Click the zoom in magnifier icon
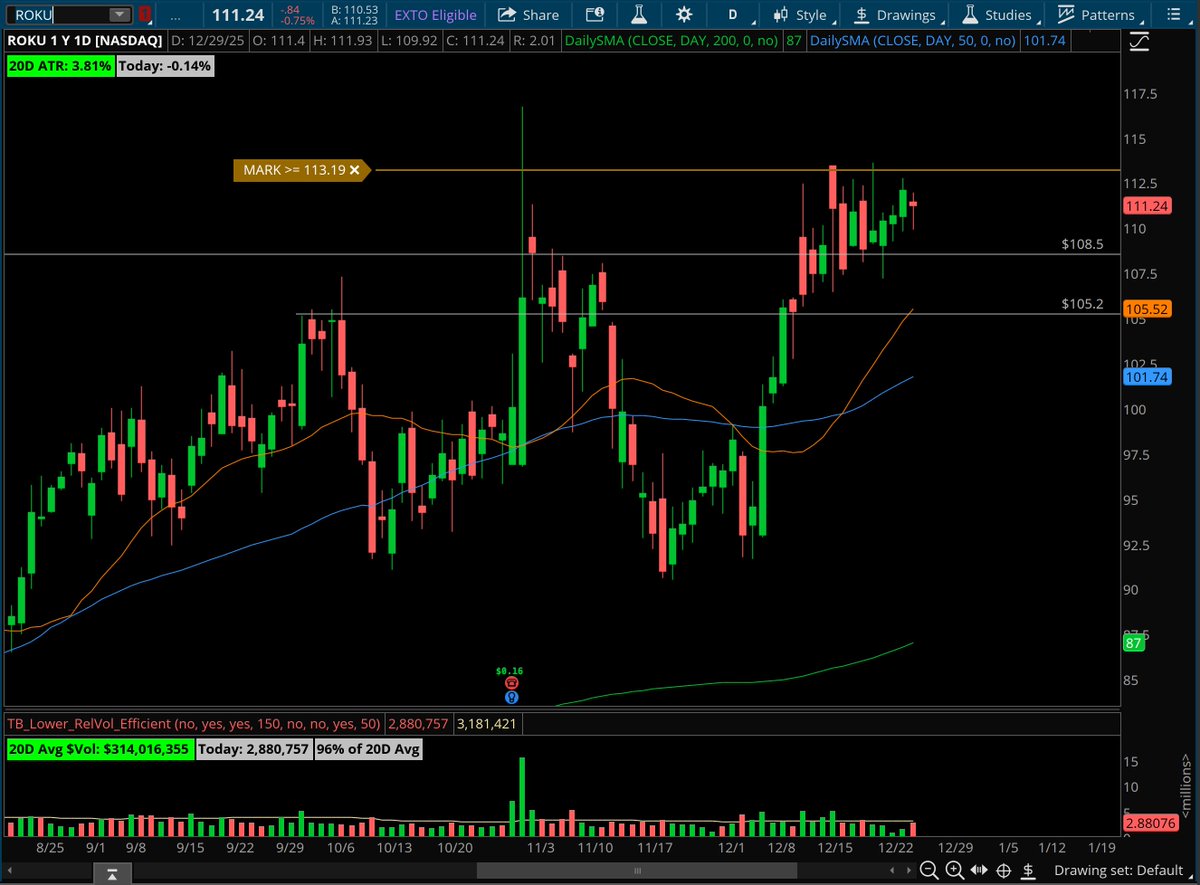 point(954,870)
